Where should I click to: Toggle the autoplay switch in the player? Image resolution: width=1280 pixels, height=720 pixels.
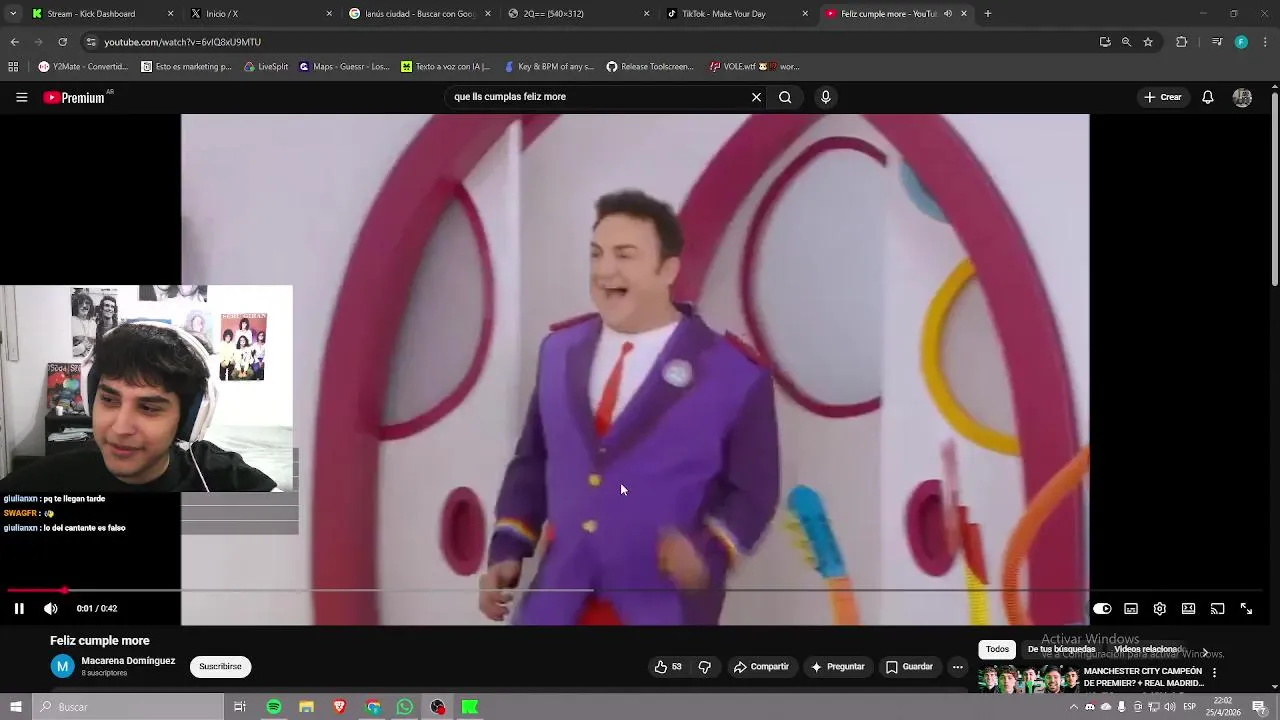pos(1102,608)
